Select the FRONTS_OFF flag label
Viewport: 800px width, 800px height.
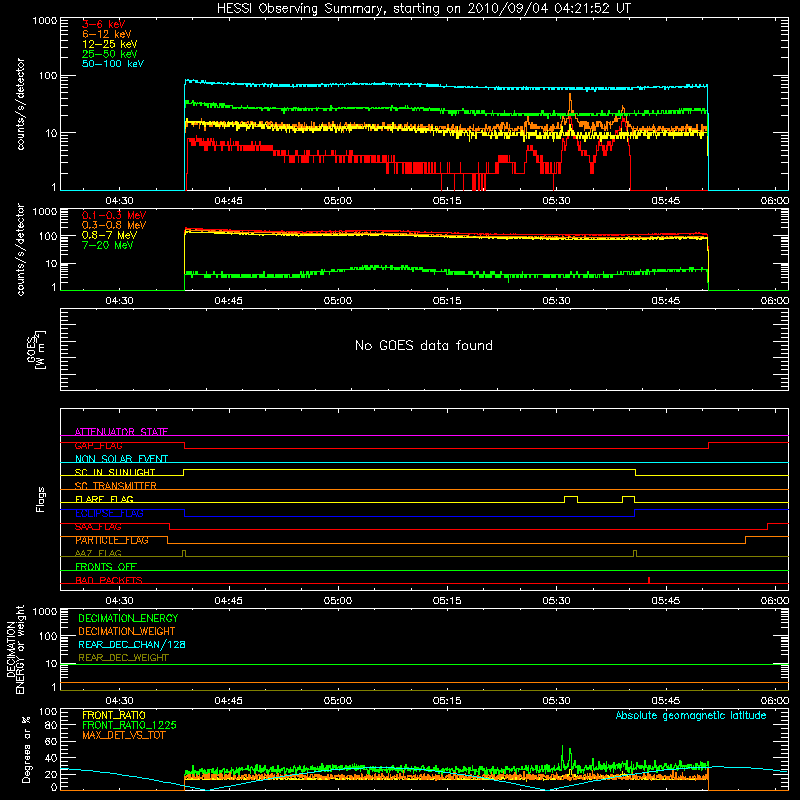pos(106,567)
